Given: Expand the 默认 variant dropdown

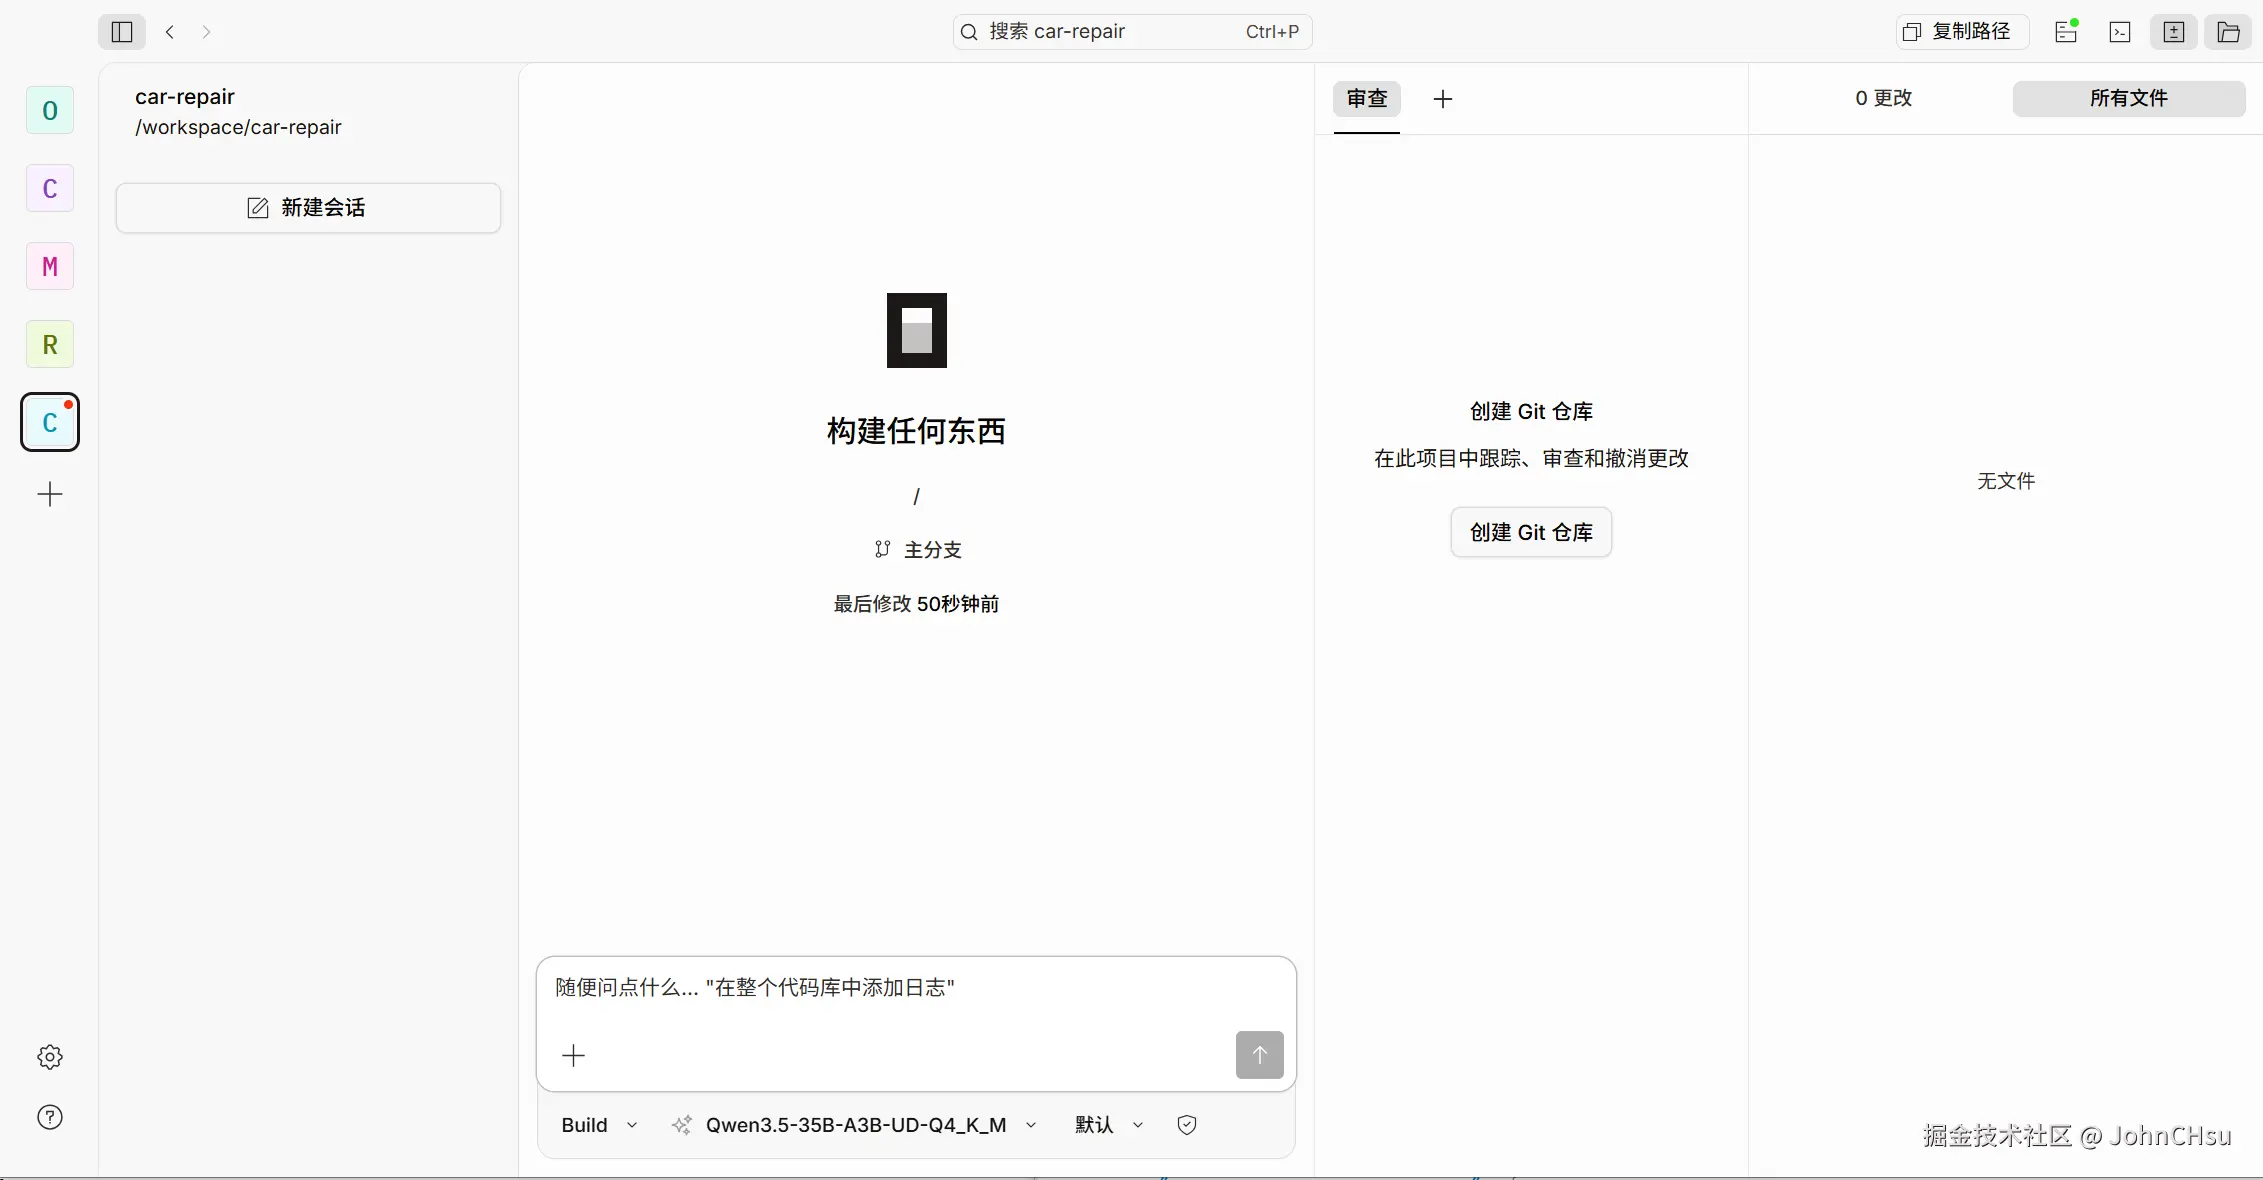Looking at the screenshot, I should (1108, 1125).
